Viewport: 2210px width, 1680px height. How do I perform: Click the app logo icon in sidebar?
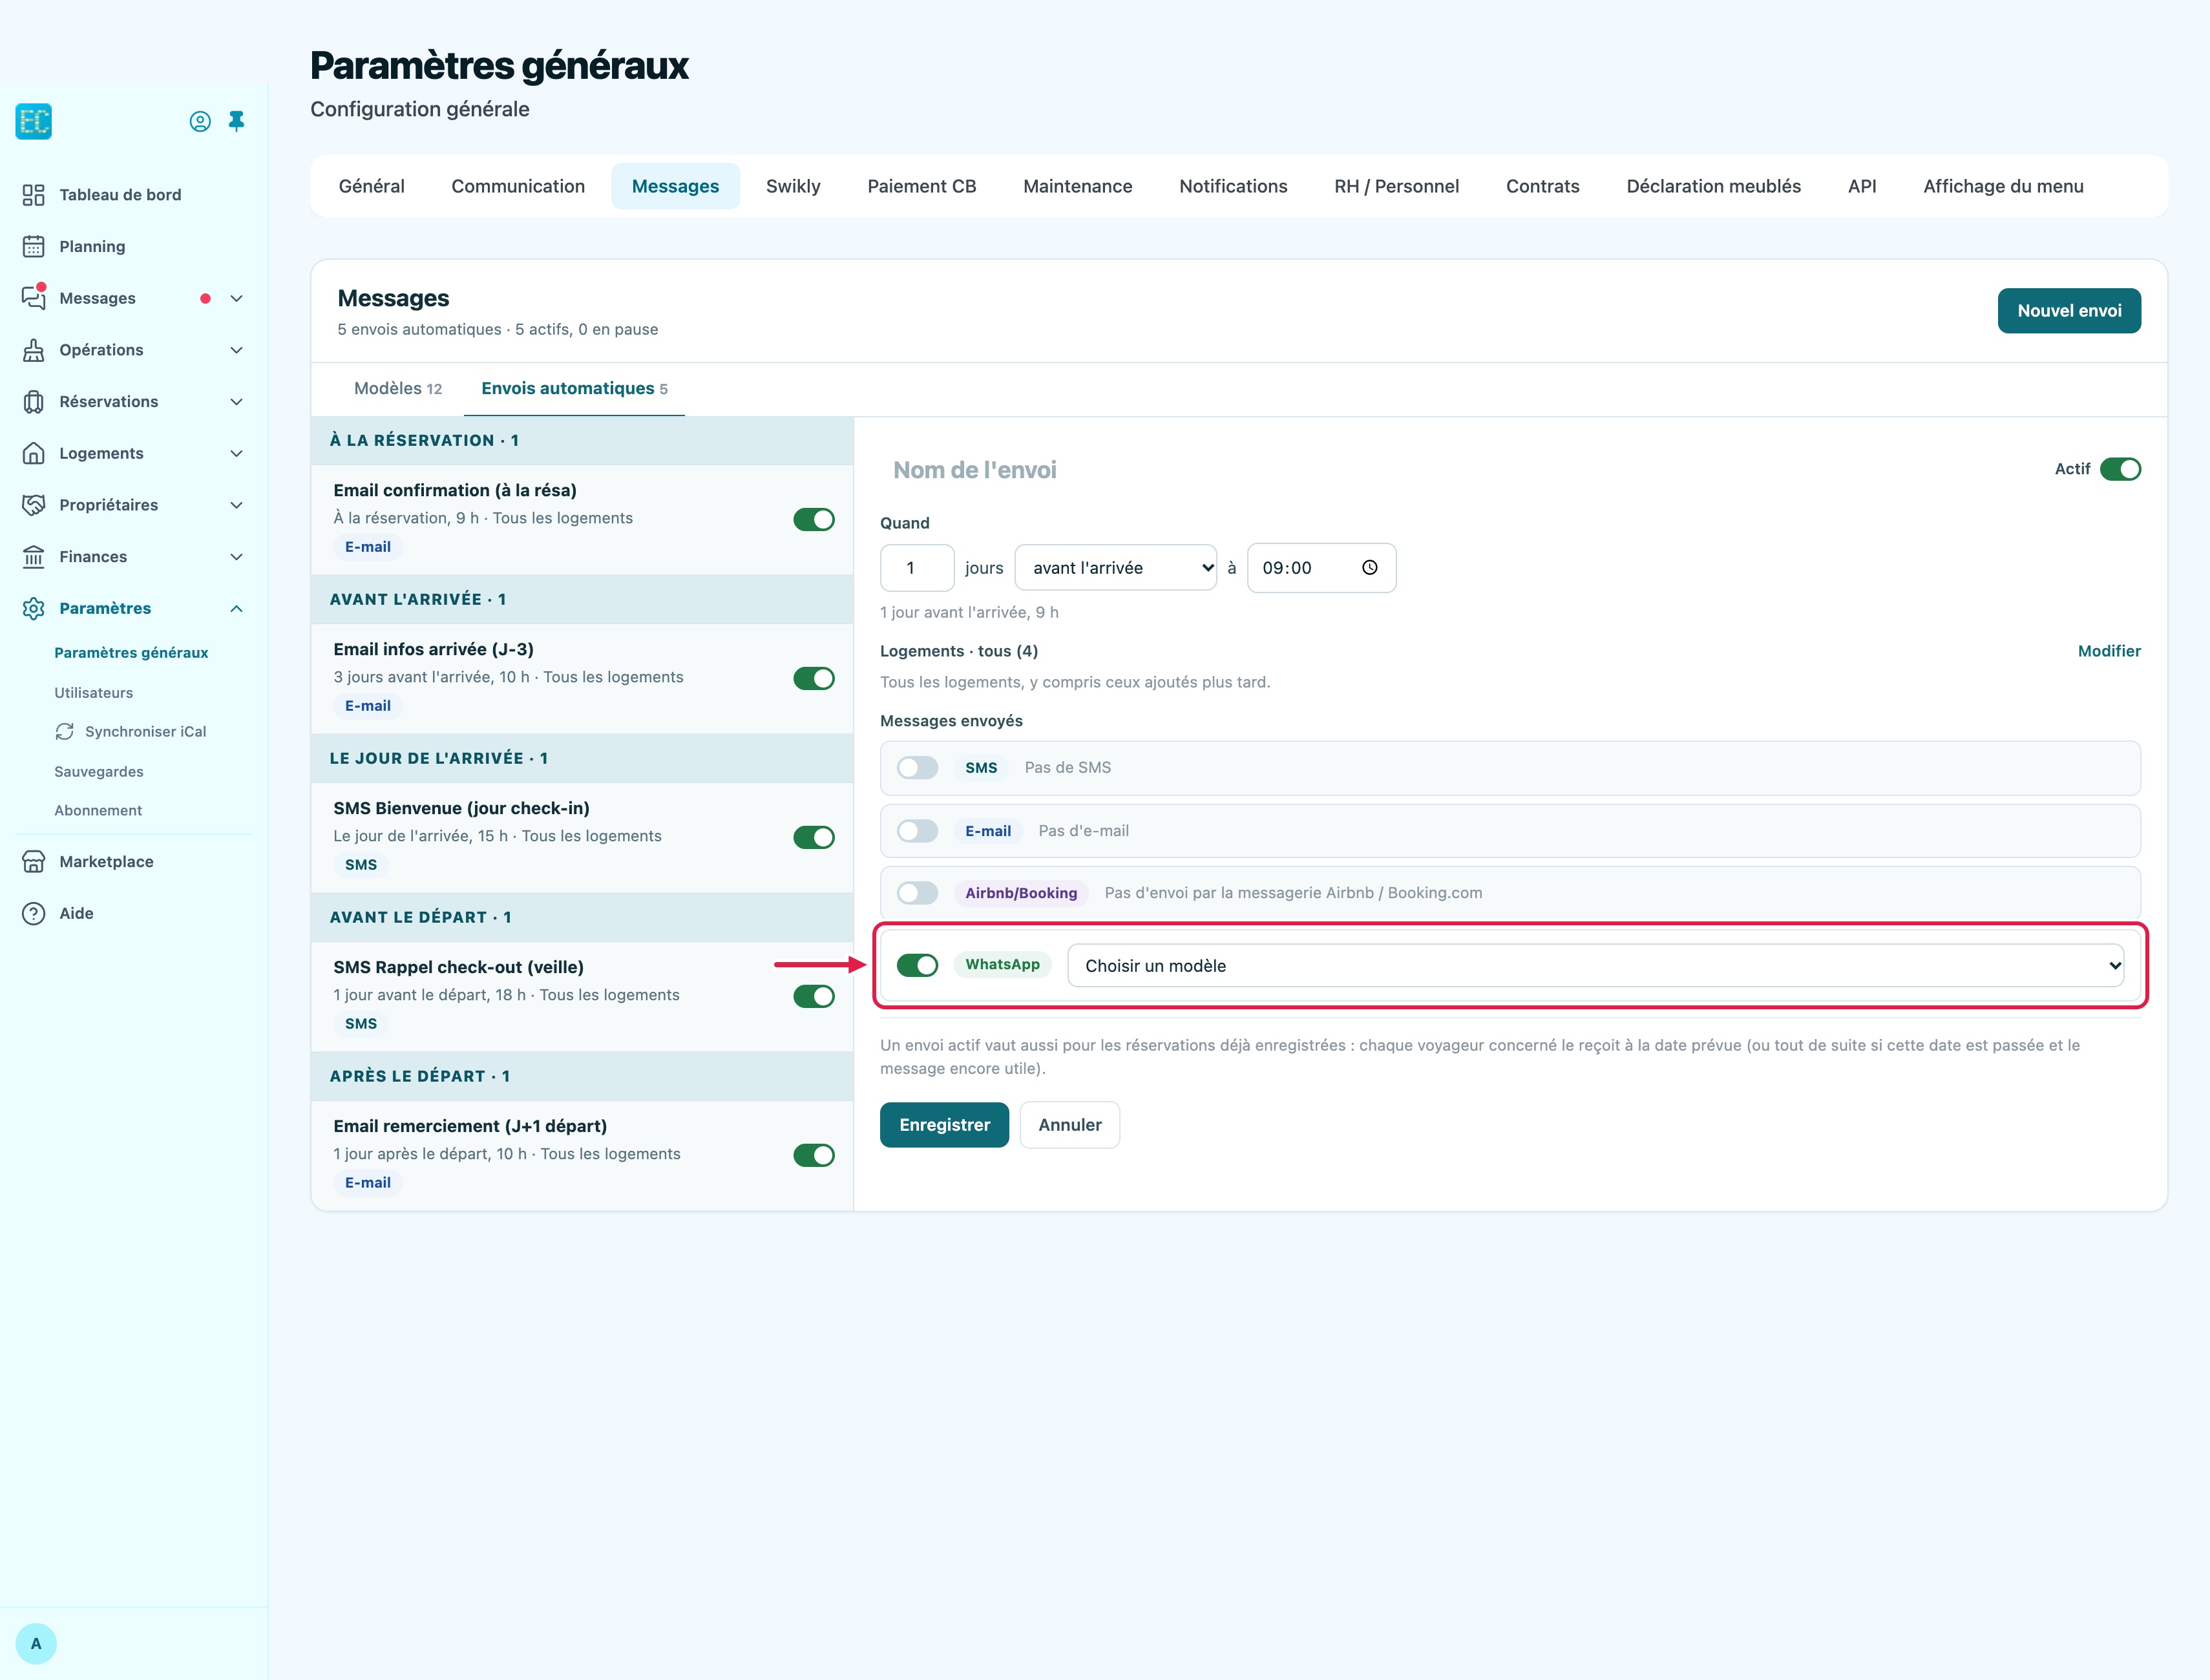tap(33, 121)
